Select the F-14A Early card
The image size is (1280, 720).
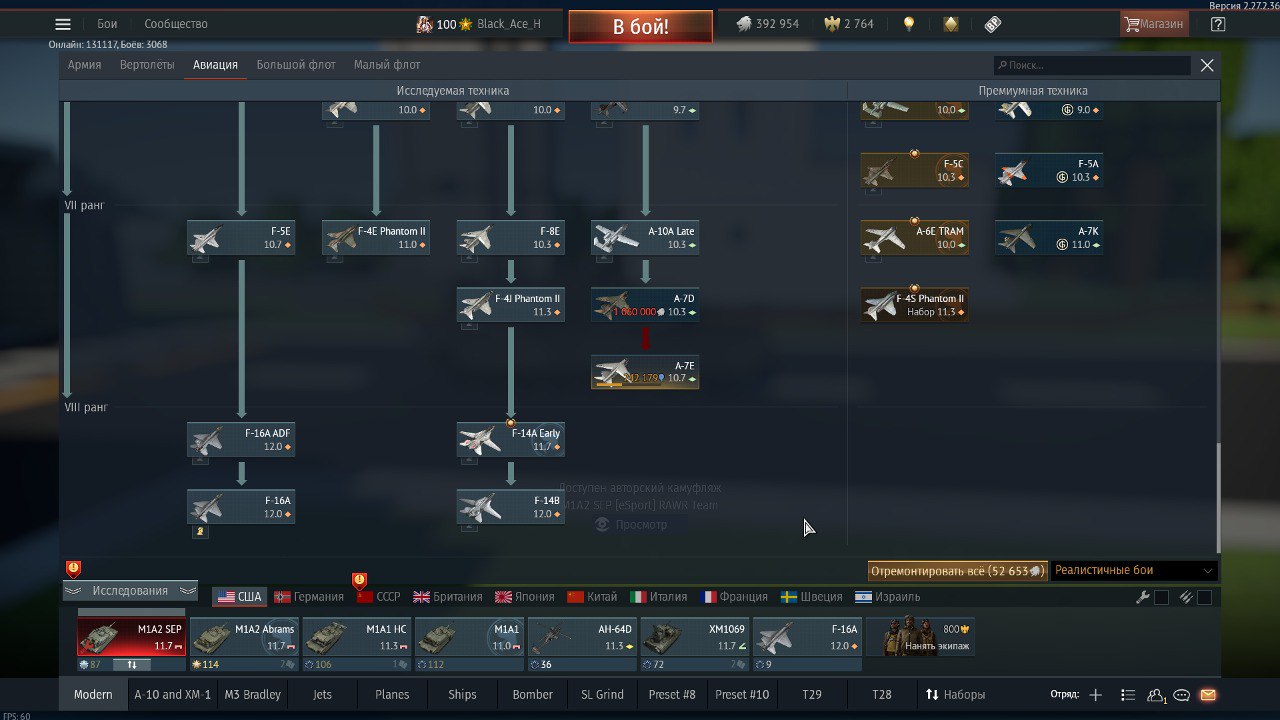point(511,440)
